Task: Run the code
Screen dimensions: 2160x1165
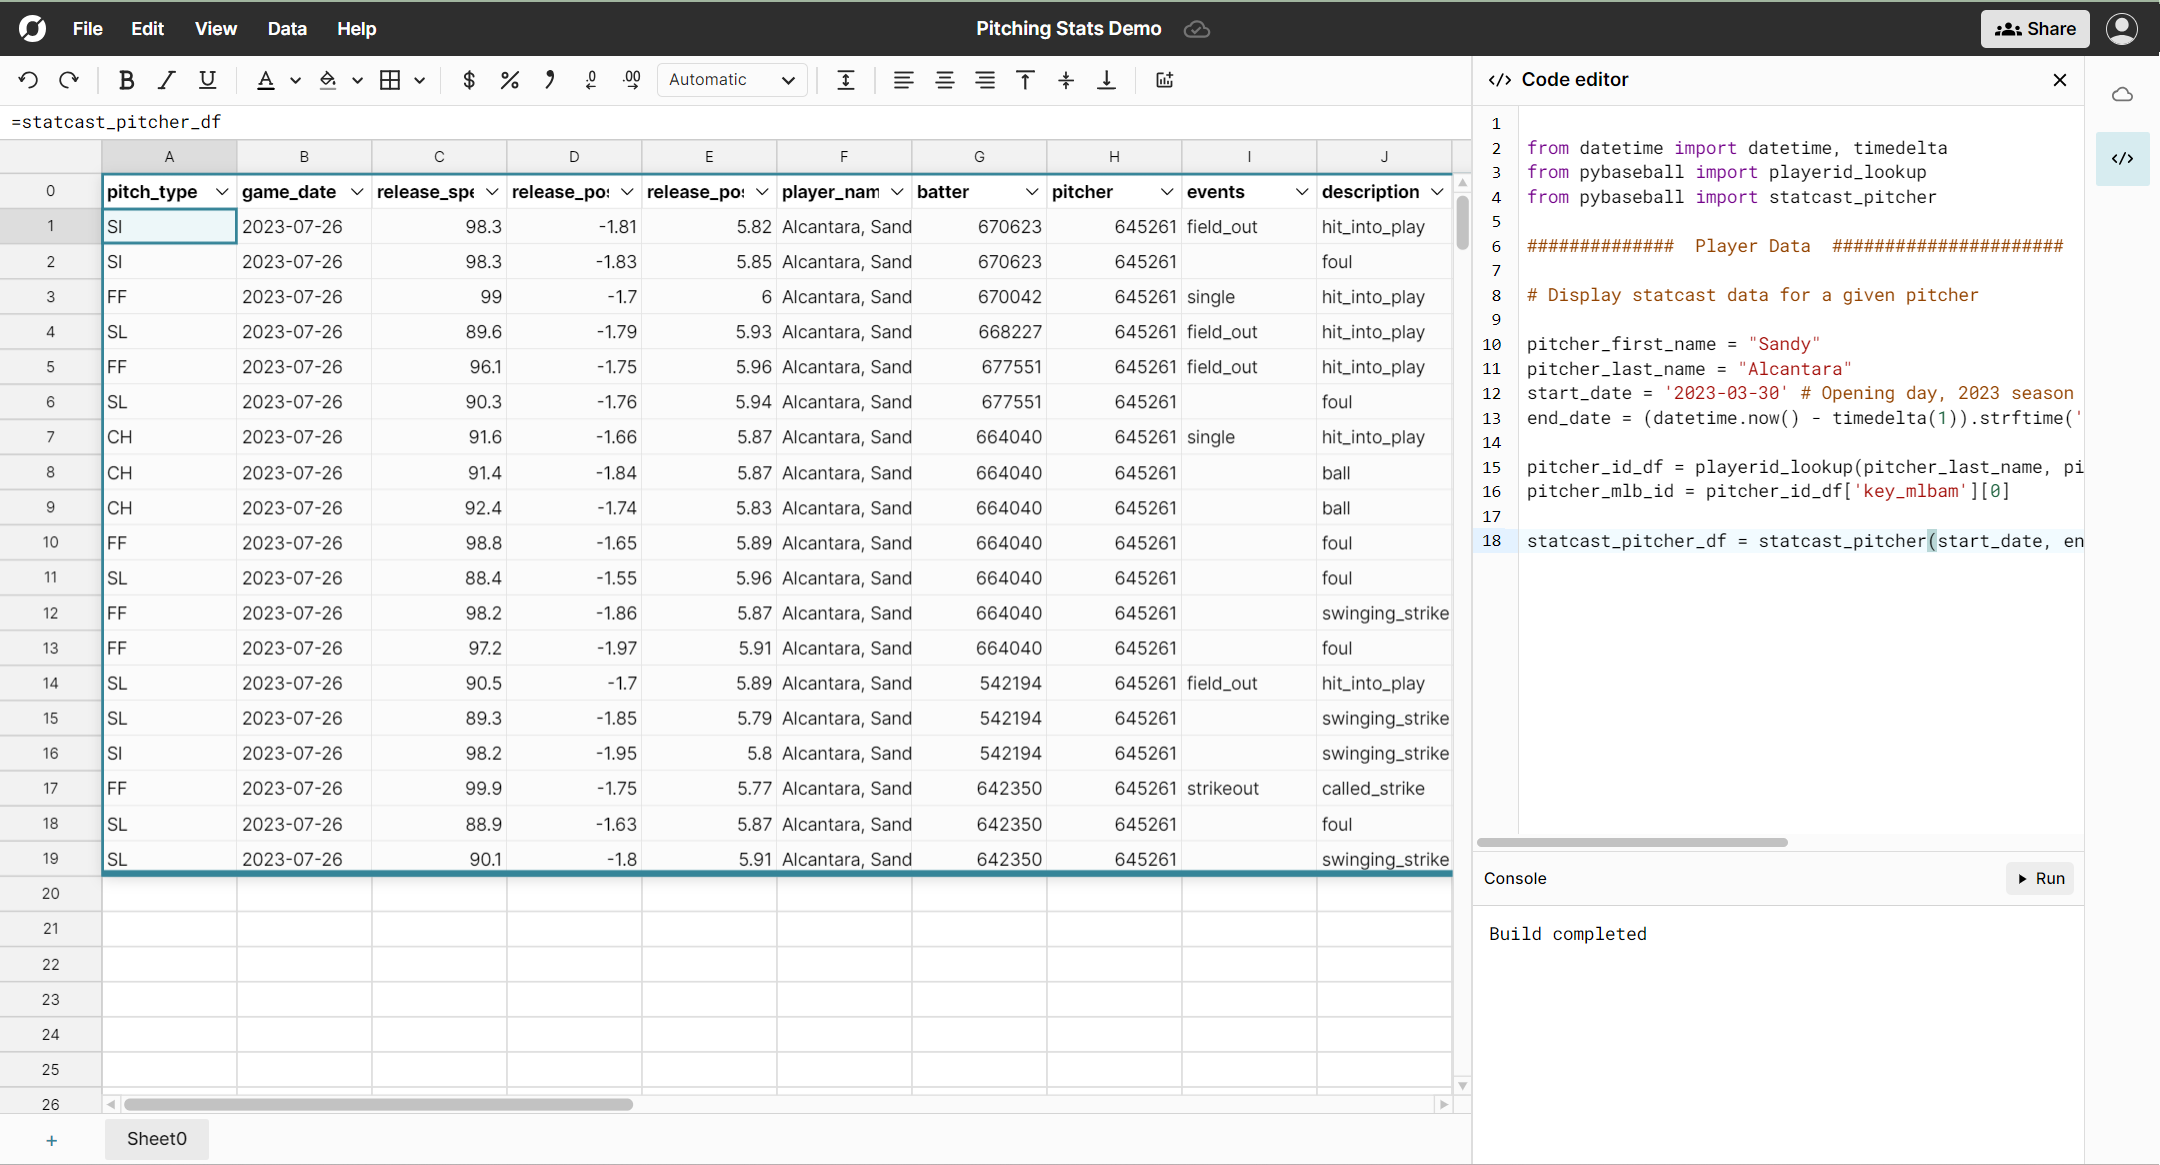Action: tap(2040, 878)
